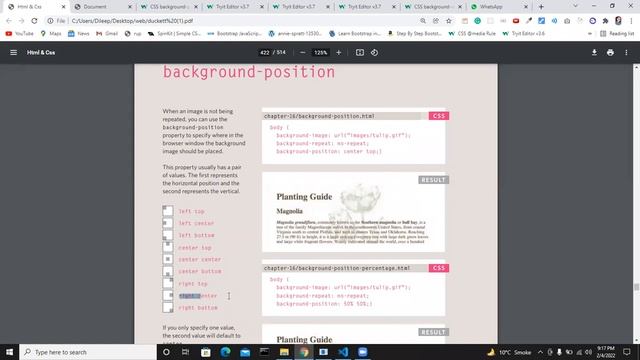This screenshot has width=640, height=360.
Task: Close the WhatsApp tab
Action: 526,7
